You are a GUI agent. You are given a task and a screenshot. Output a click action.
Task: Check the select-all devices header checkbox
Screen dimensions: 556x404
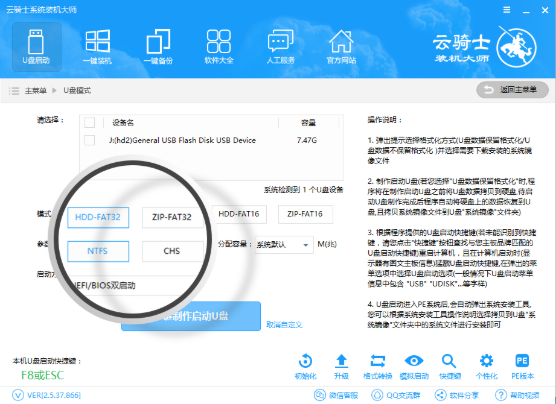pyautogui.click(x=89, y=123)
